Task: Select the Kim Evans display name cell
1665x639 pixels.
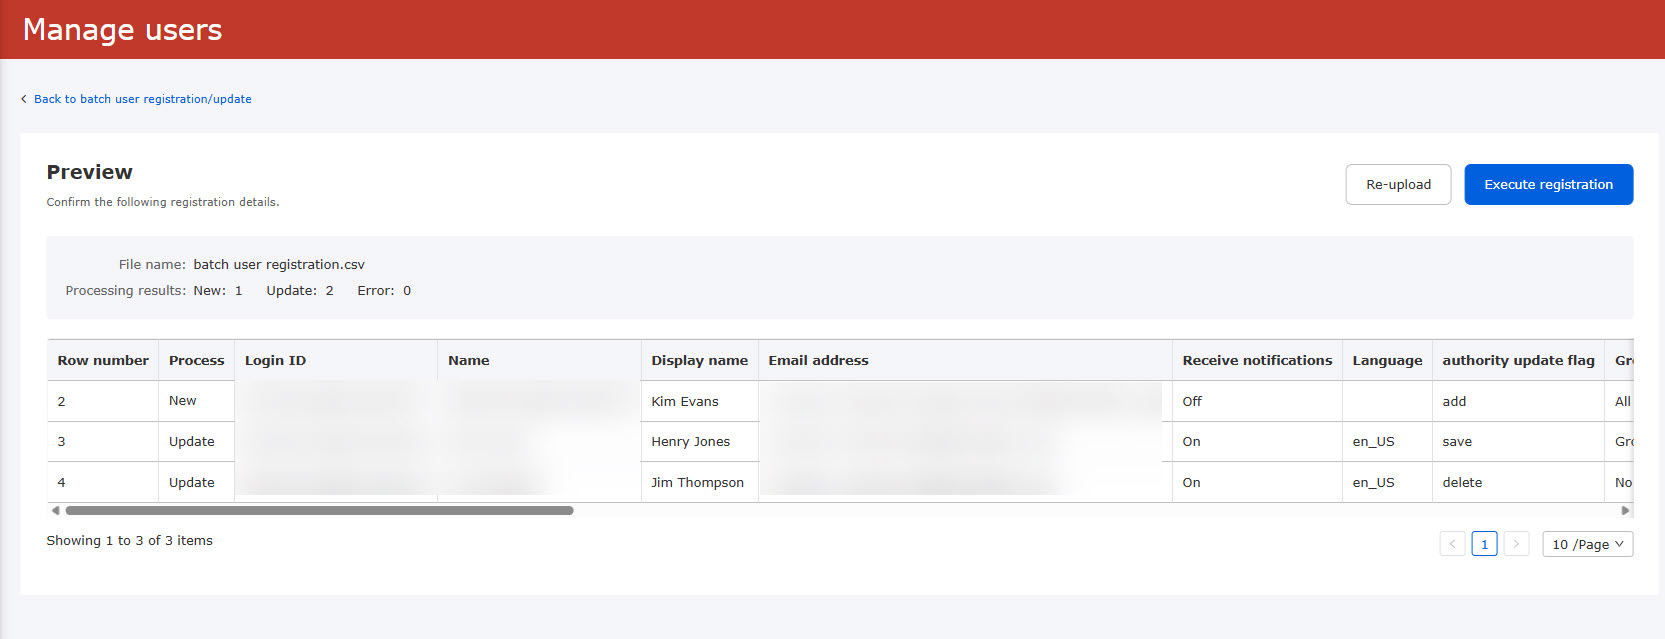Action: pyautogui.click(x=685, y=401)
